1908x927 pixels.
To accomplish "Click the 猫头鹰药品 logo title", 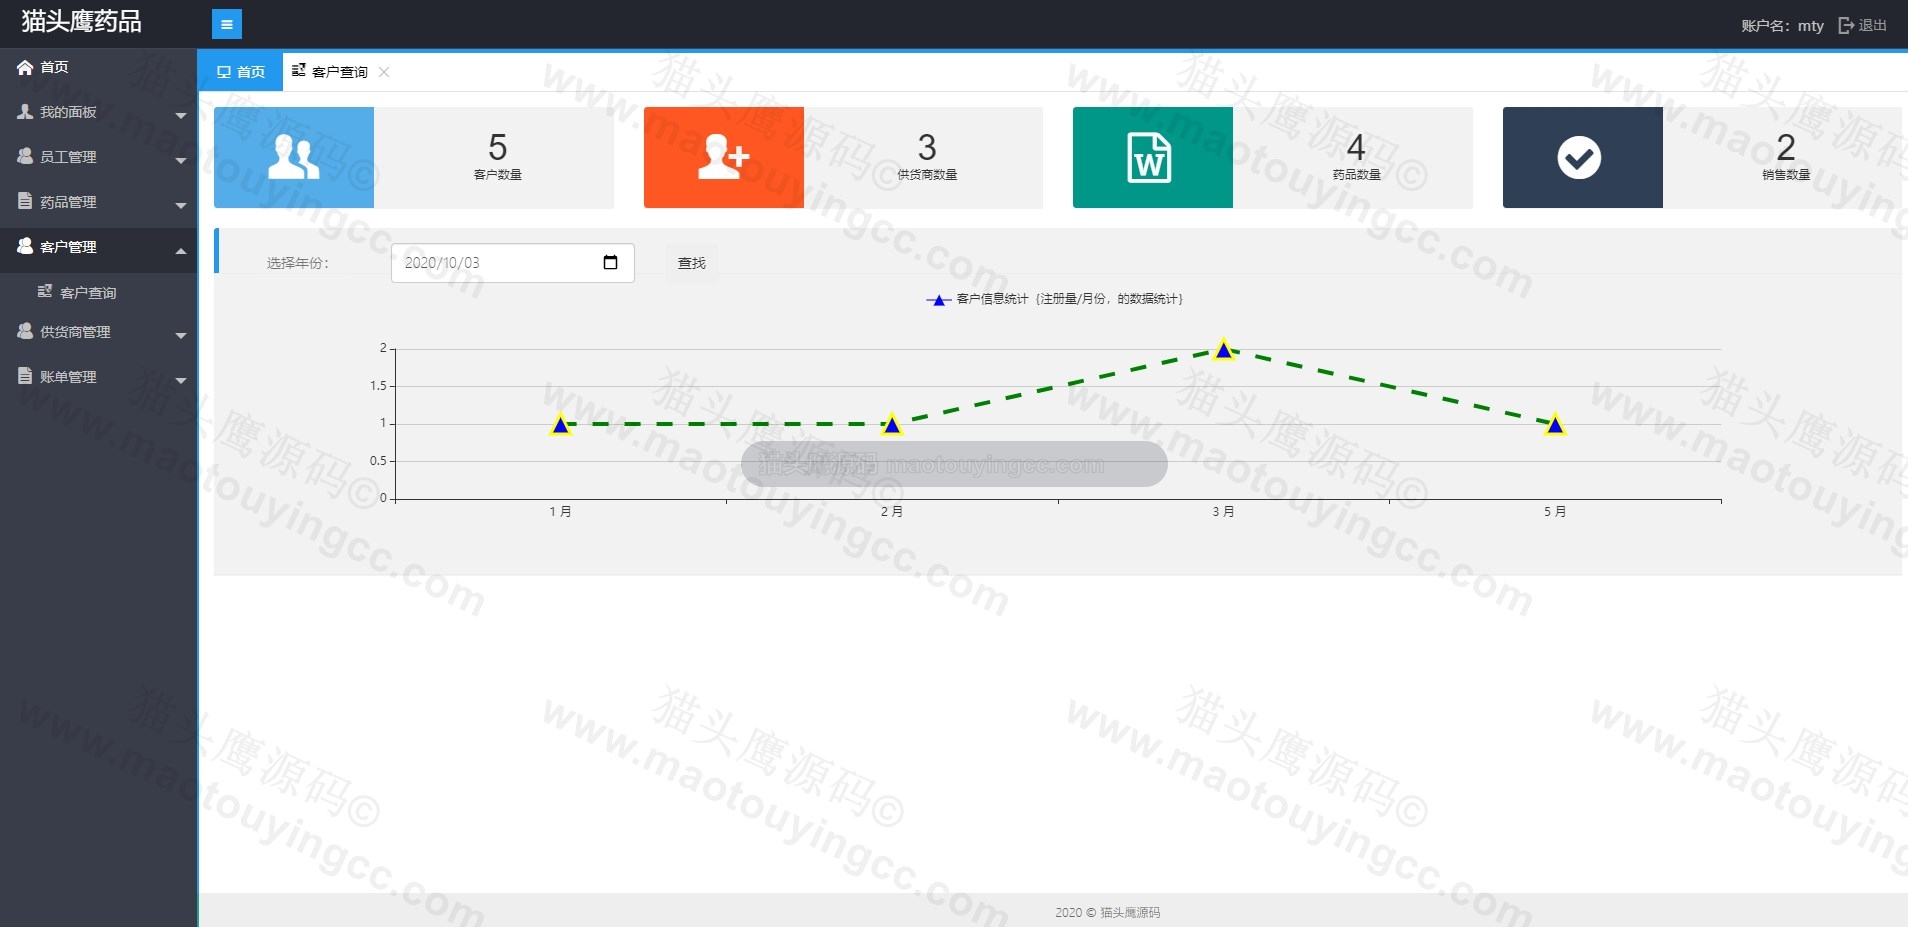I will click(x=81, y=21).
